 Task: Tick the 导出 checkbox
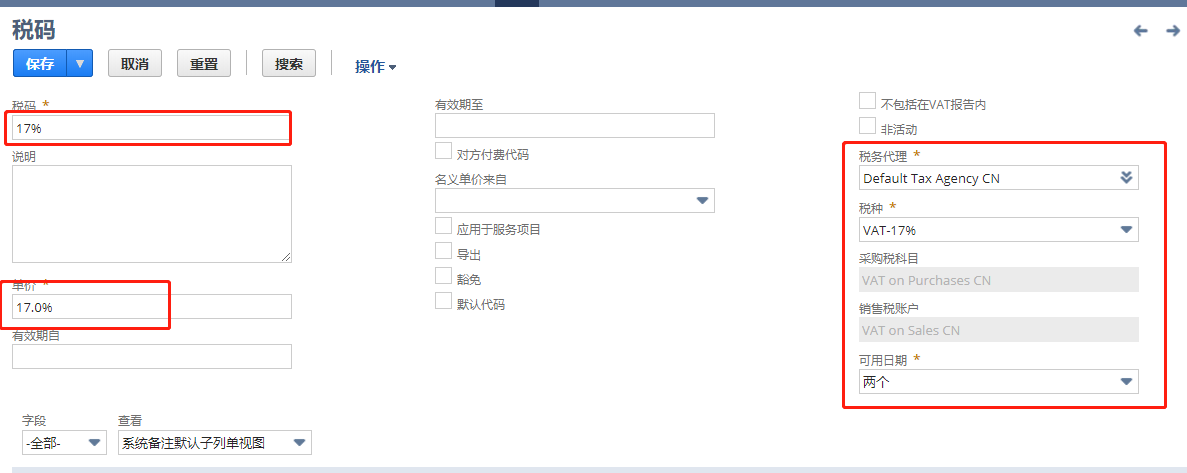point(443,252)
